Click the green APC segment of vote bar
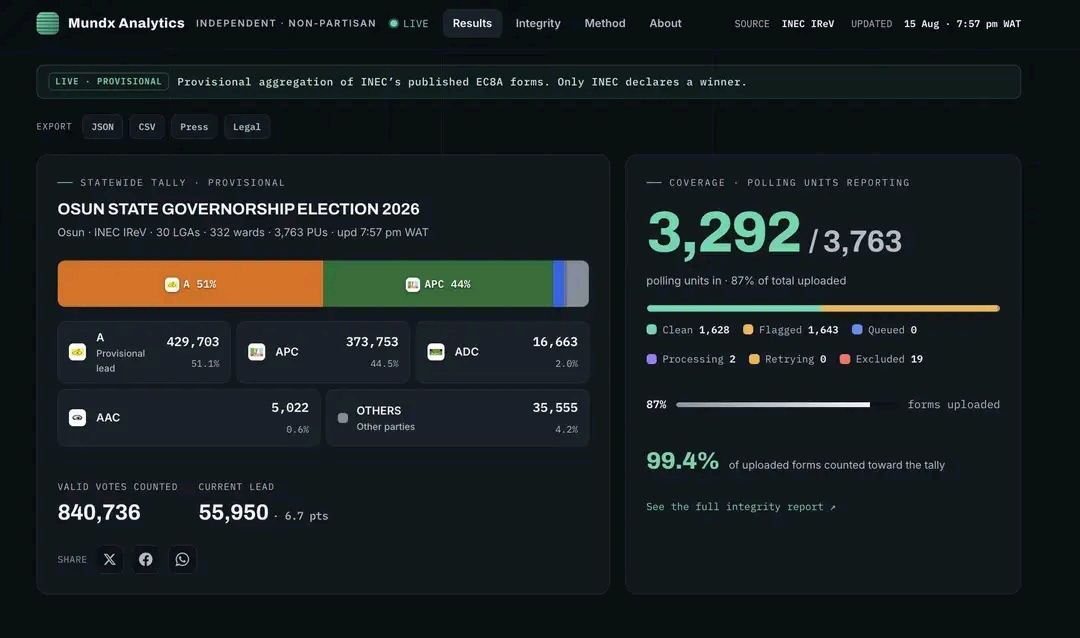 click(438, 284)
